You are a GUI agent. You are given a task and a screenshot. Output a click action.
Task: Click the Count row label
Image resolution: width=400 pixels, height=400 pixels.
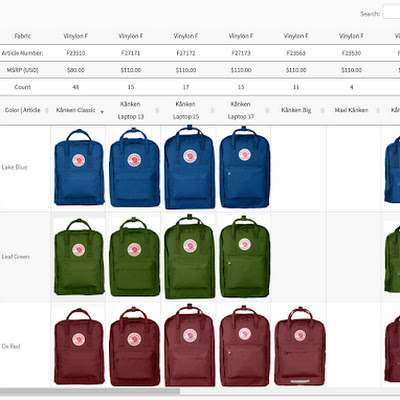23,87
